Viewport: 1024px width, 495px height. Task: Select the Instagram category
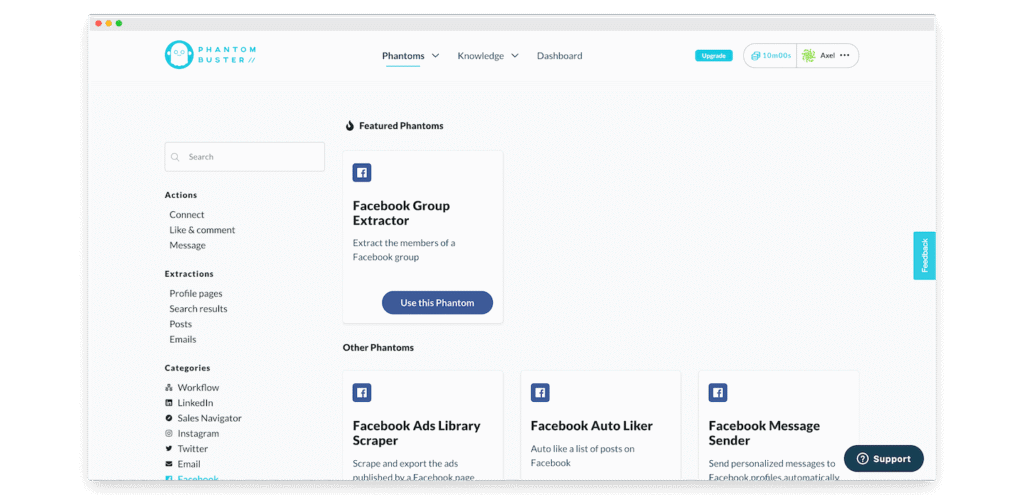click(199, 433)
